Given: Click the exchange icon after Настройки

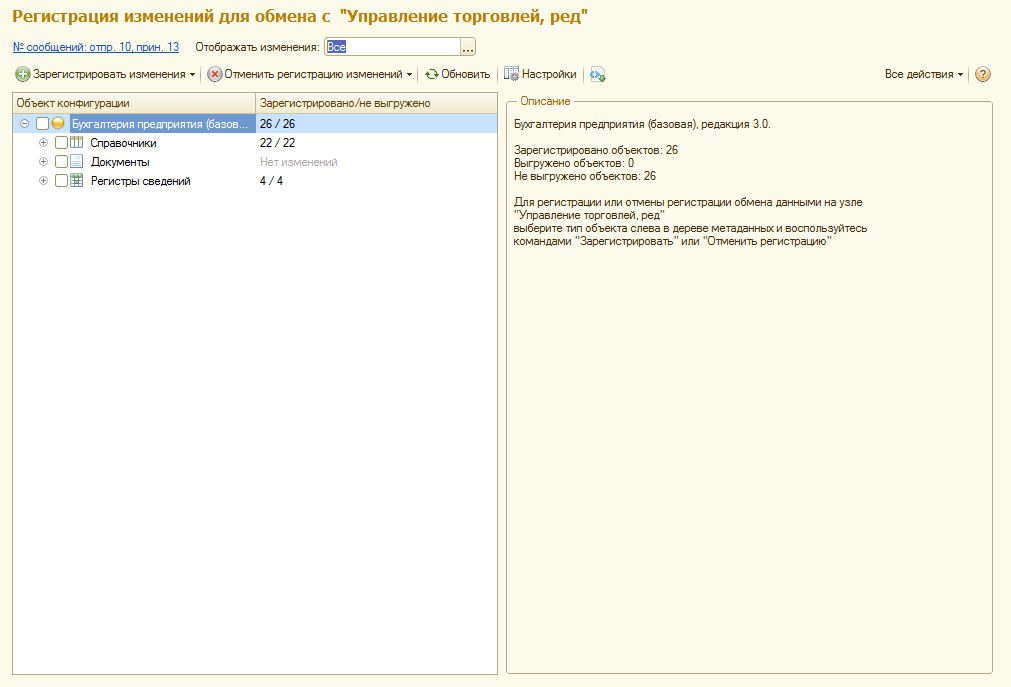Looking at the screenshot, I should click(x=598, y=74).
